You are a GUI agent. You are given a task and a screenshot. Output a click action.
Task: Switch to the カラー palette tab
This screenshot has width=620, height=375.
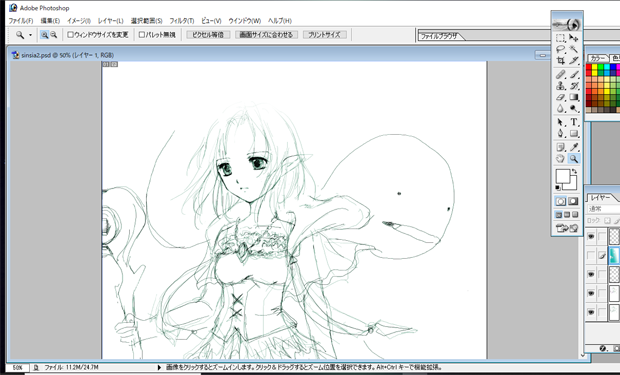point(597,59)
